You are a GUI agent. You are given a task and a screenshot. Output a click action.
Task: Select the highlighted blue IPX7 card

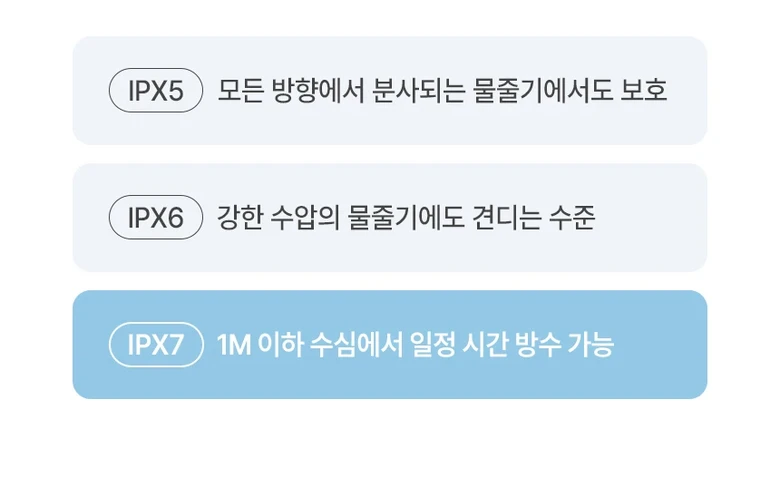(390, 344)
